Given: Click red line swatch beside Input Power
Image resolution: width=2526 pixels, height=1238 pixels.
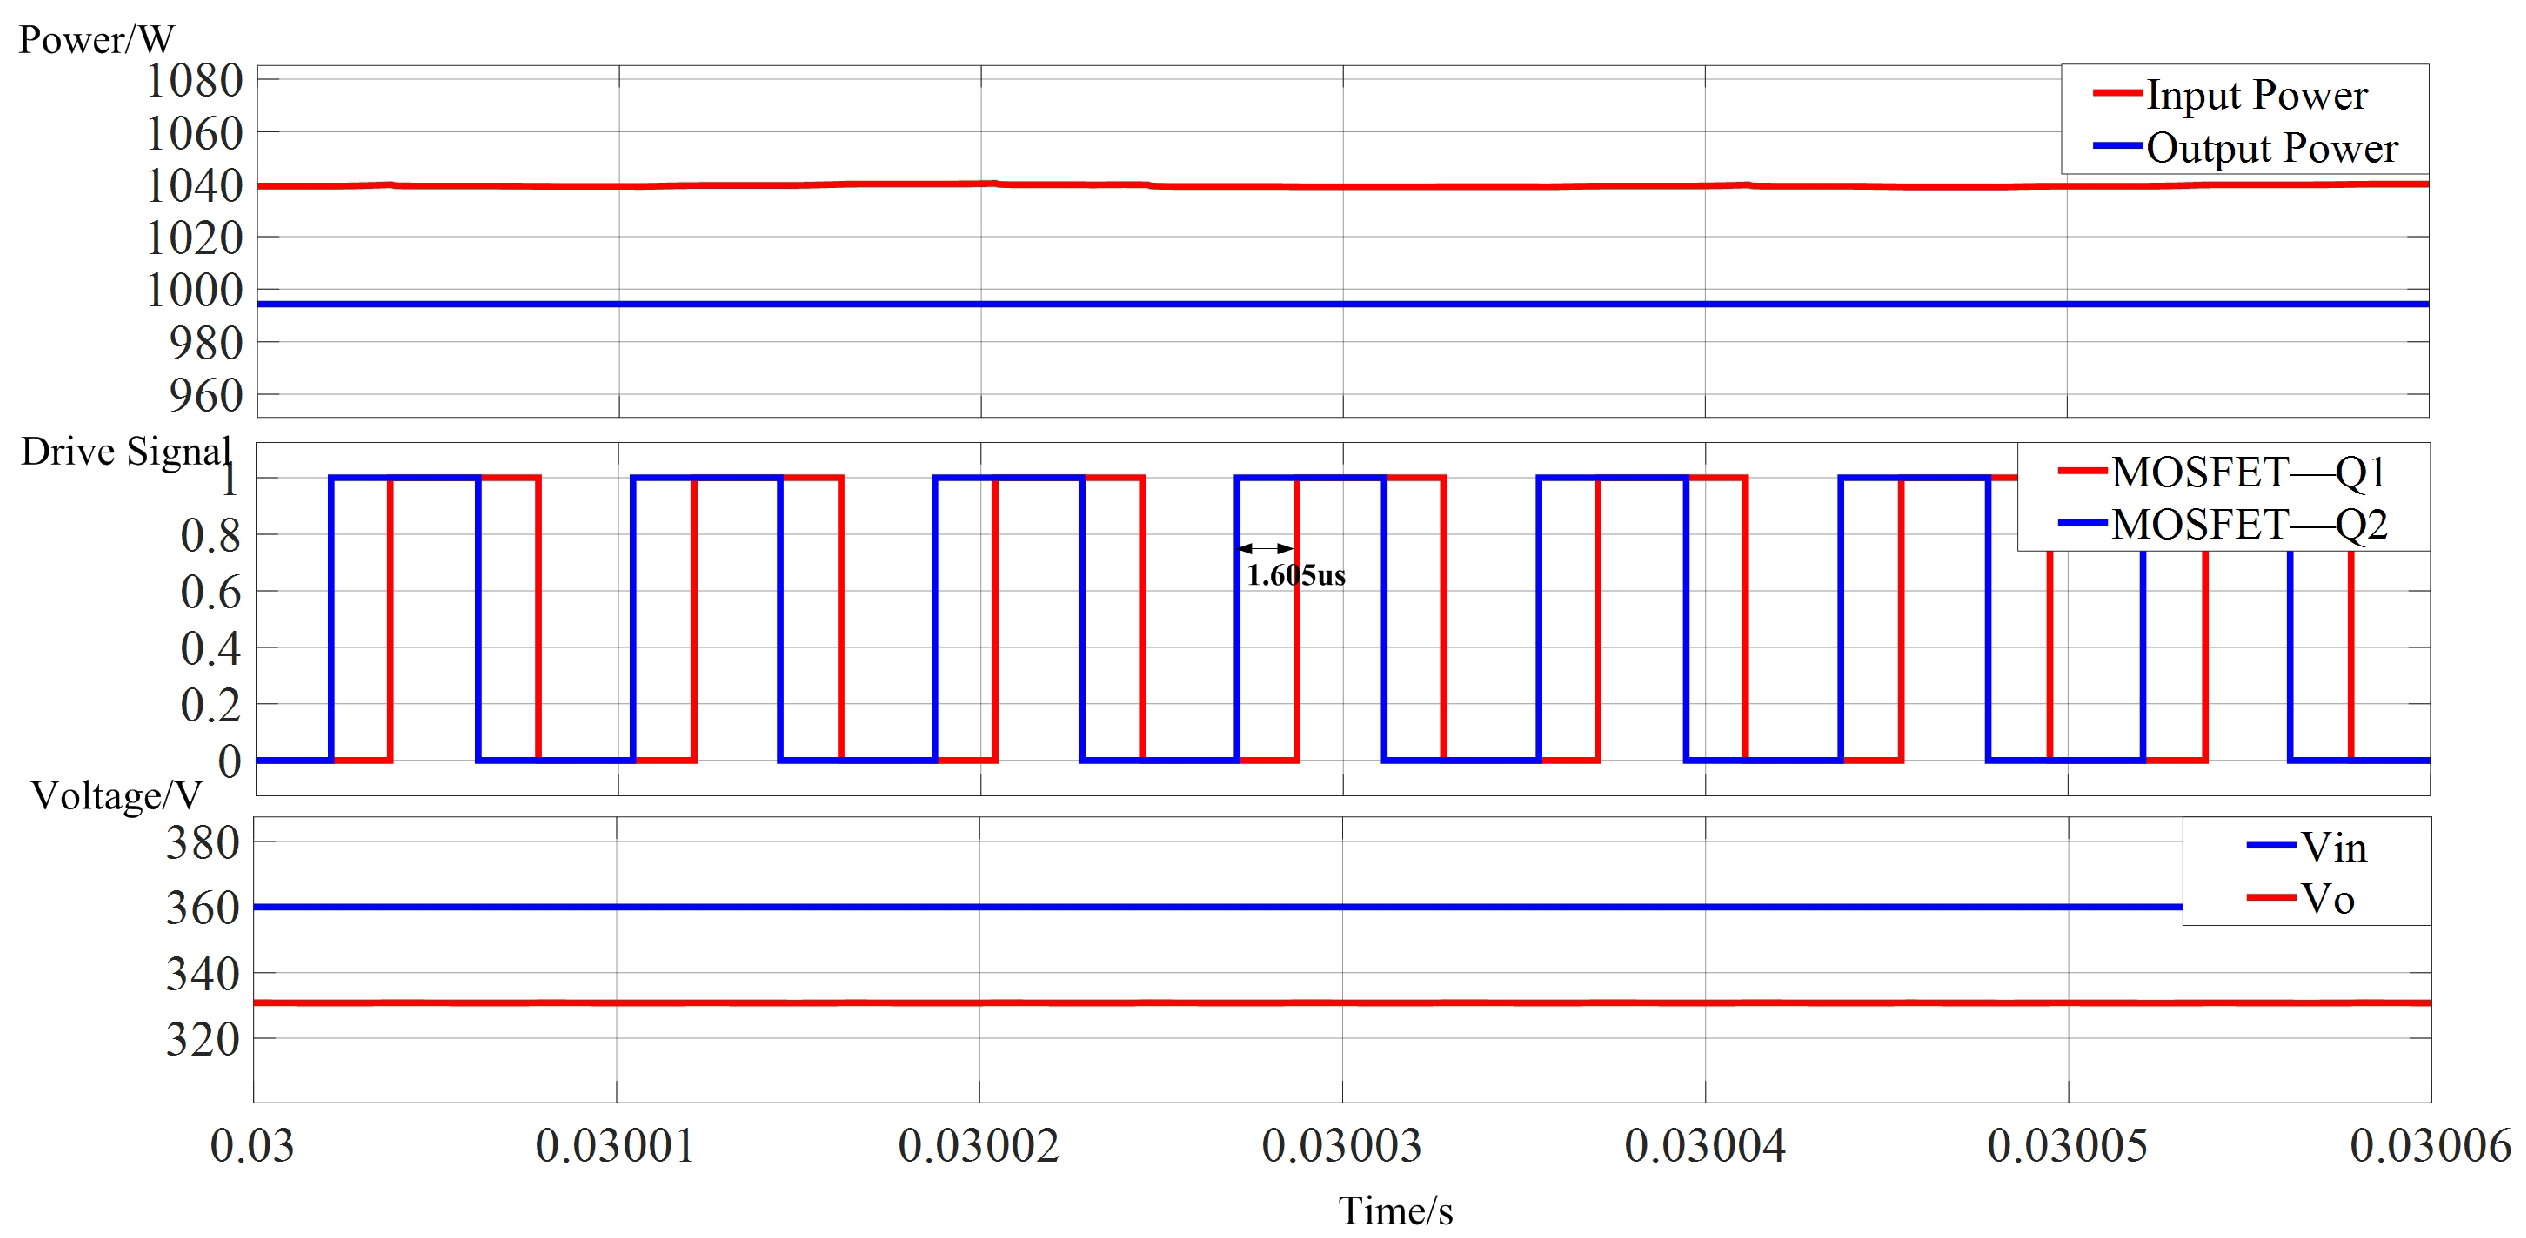Looking at the screenshot, I should pos(2117,94).
